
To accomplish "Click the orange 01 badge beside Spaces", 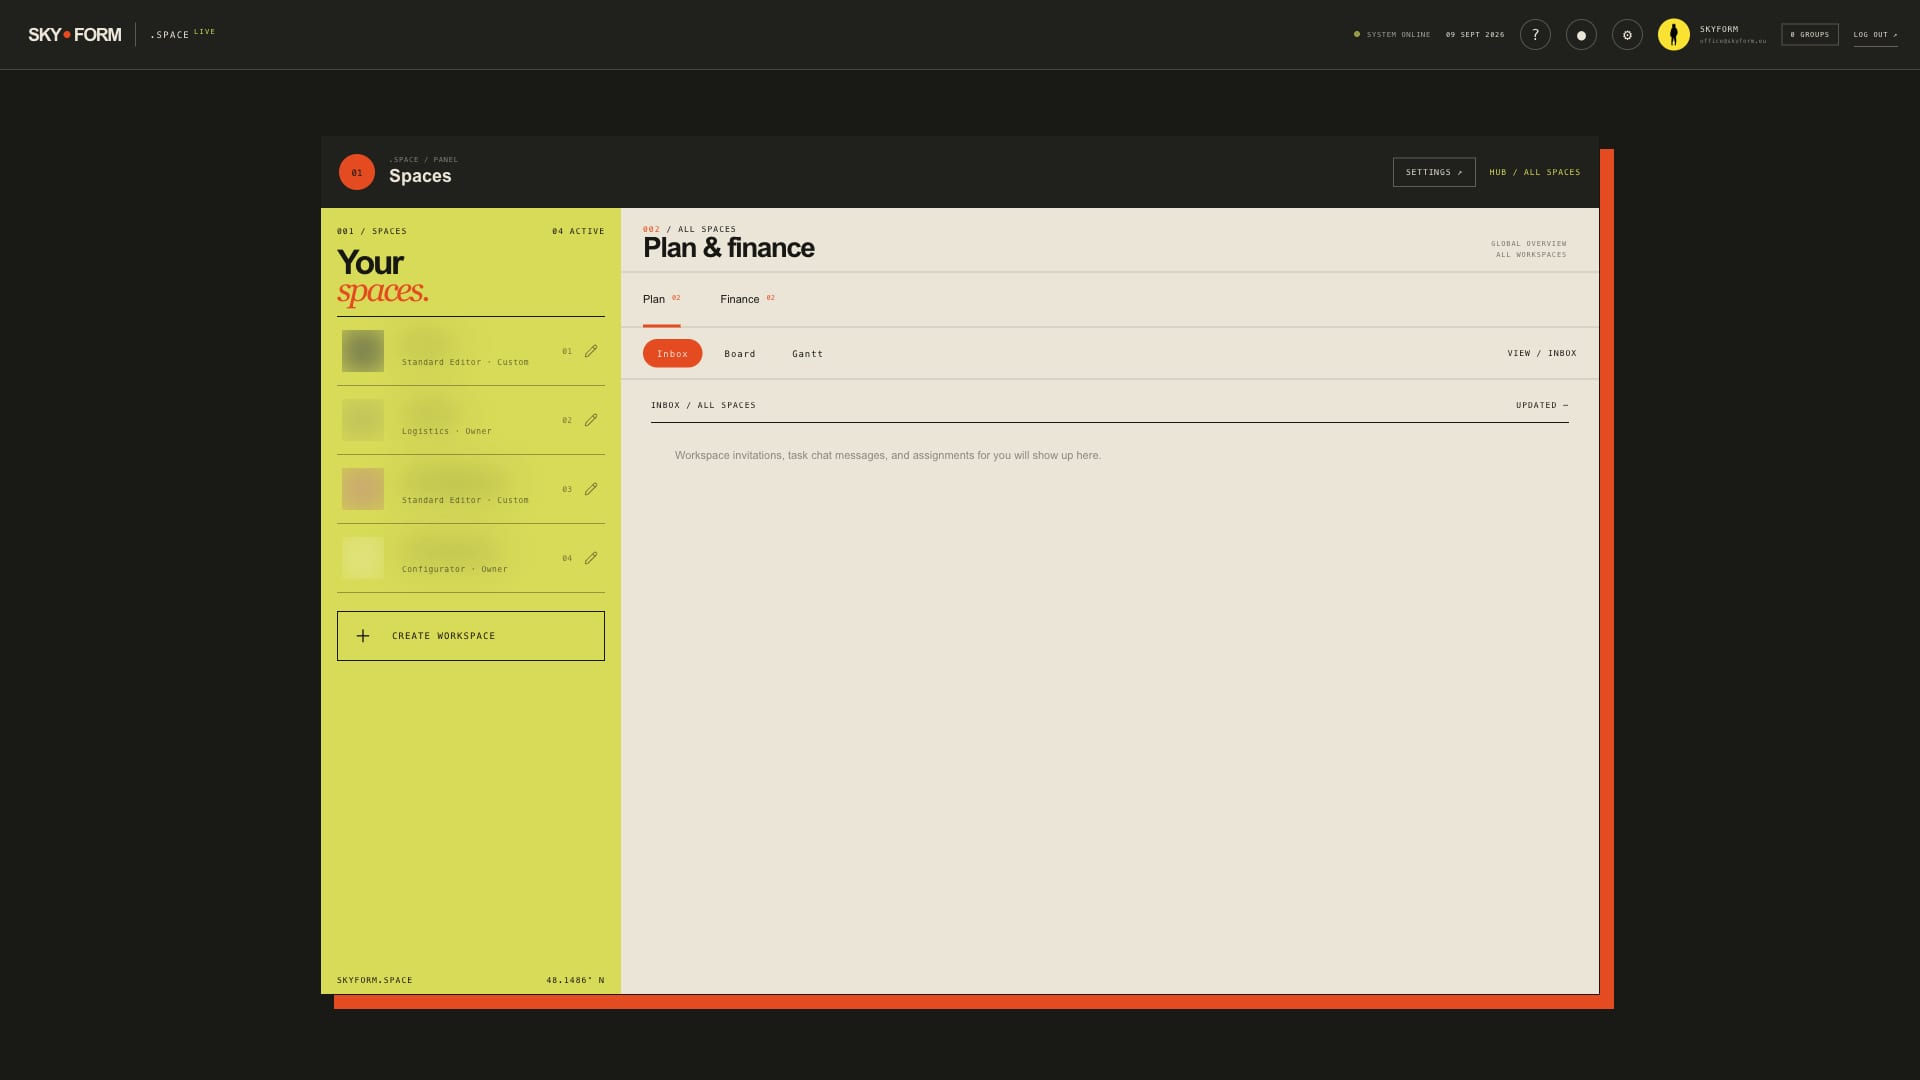I will click(x=357, y=172).
